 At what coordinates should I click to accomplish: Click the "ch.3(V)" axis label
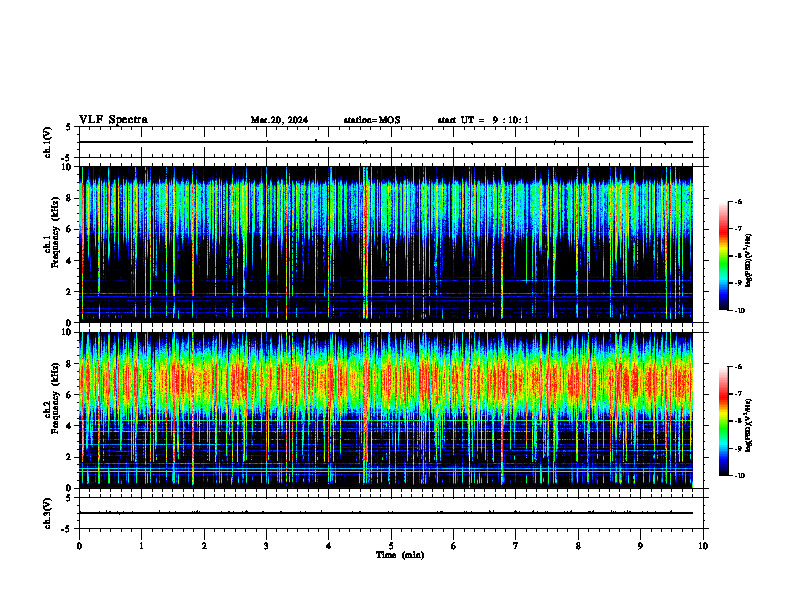[x=48, y=513]
